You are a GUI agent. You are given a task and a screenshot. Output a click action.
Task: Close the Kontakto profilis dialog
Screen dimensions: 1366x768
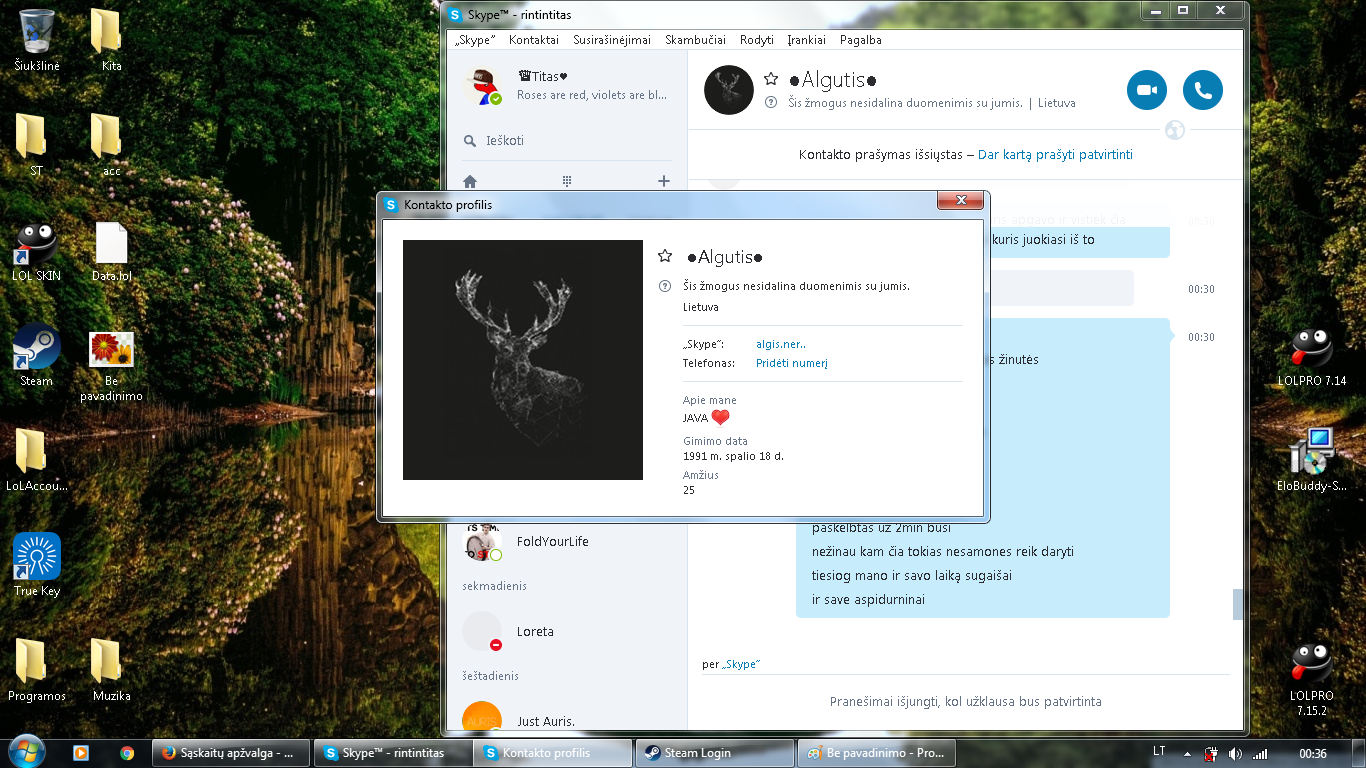961,201
